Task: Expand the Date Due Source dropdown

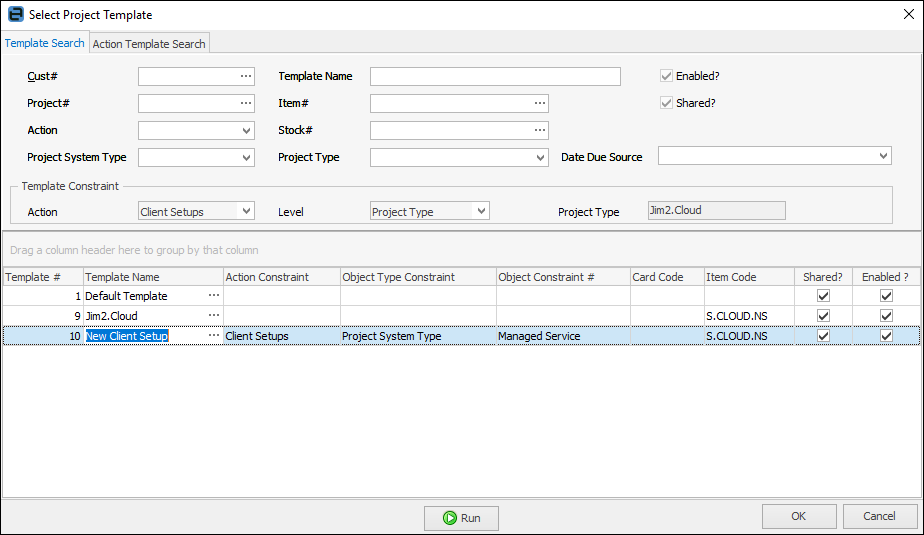Action: (883, 156)
